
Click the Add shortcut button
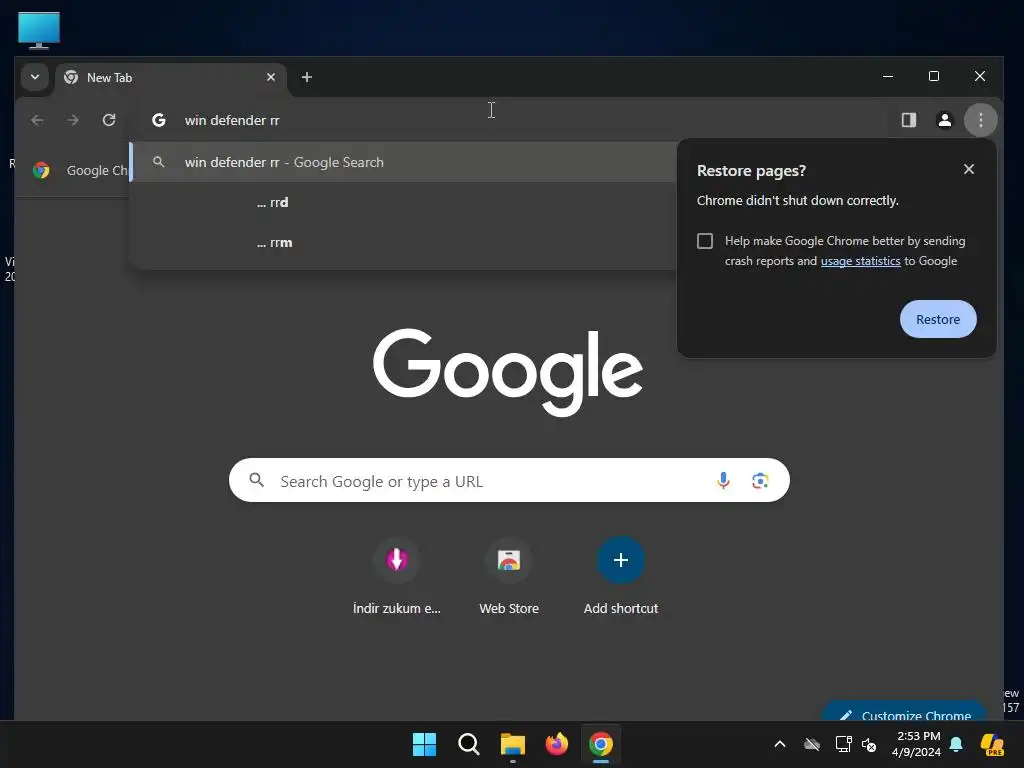[x=620, y=577]
